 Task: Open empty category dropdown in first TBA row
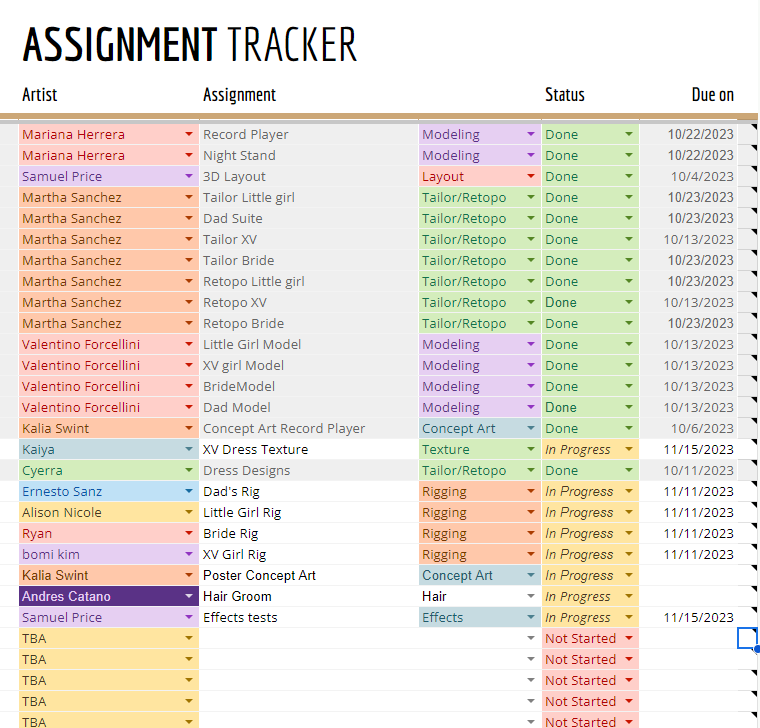pyautogui.click(x=531, y=638)
